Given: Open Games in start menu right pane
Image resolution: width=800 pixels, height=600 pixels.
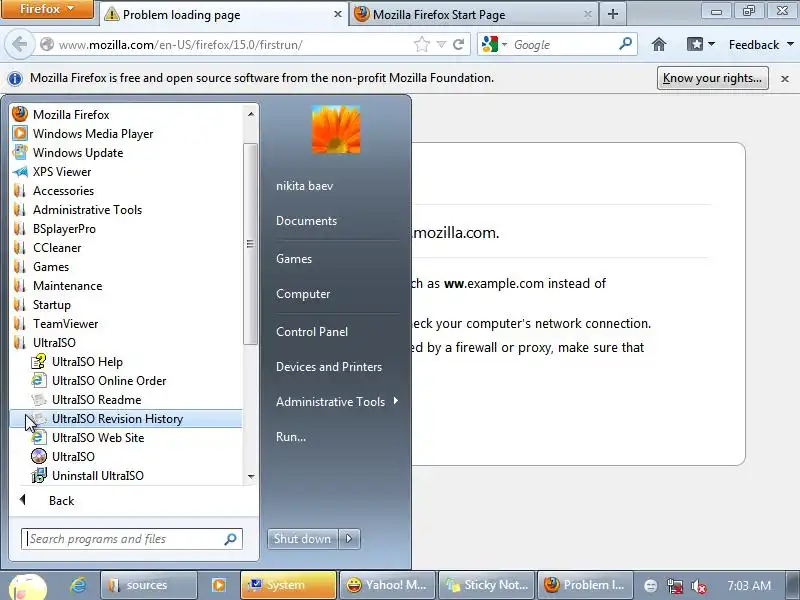Looking at the screenshot, I should point(294,259).
